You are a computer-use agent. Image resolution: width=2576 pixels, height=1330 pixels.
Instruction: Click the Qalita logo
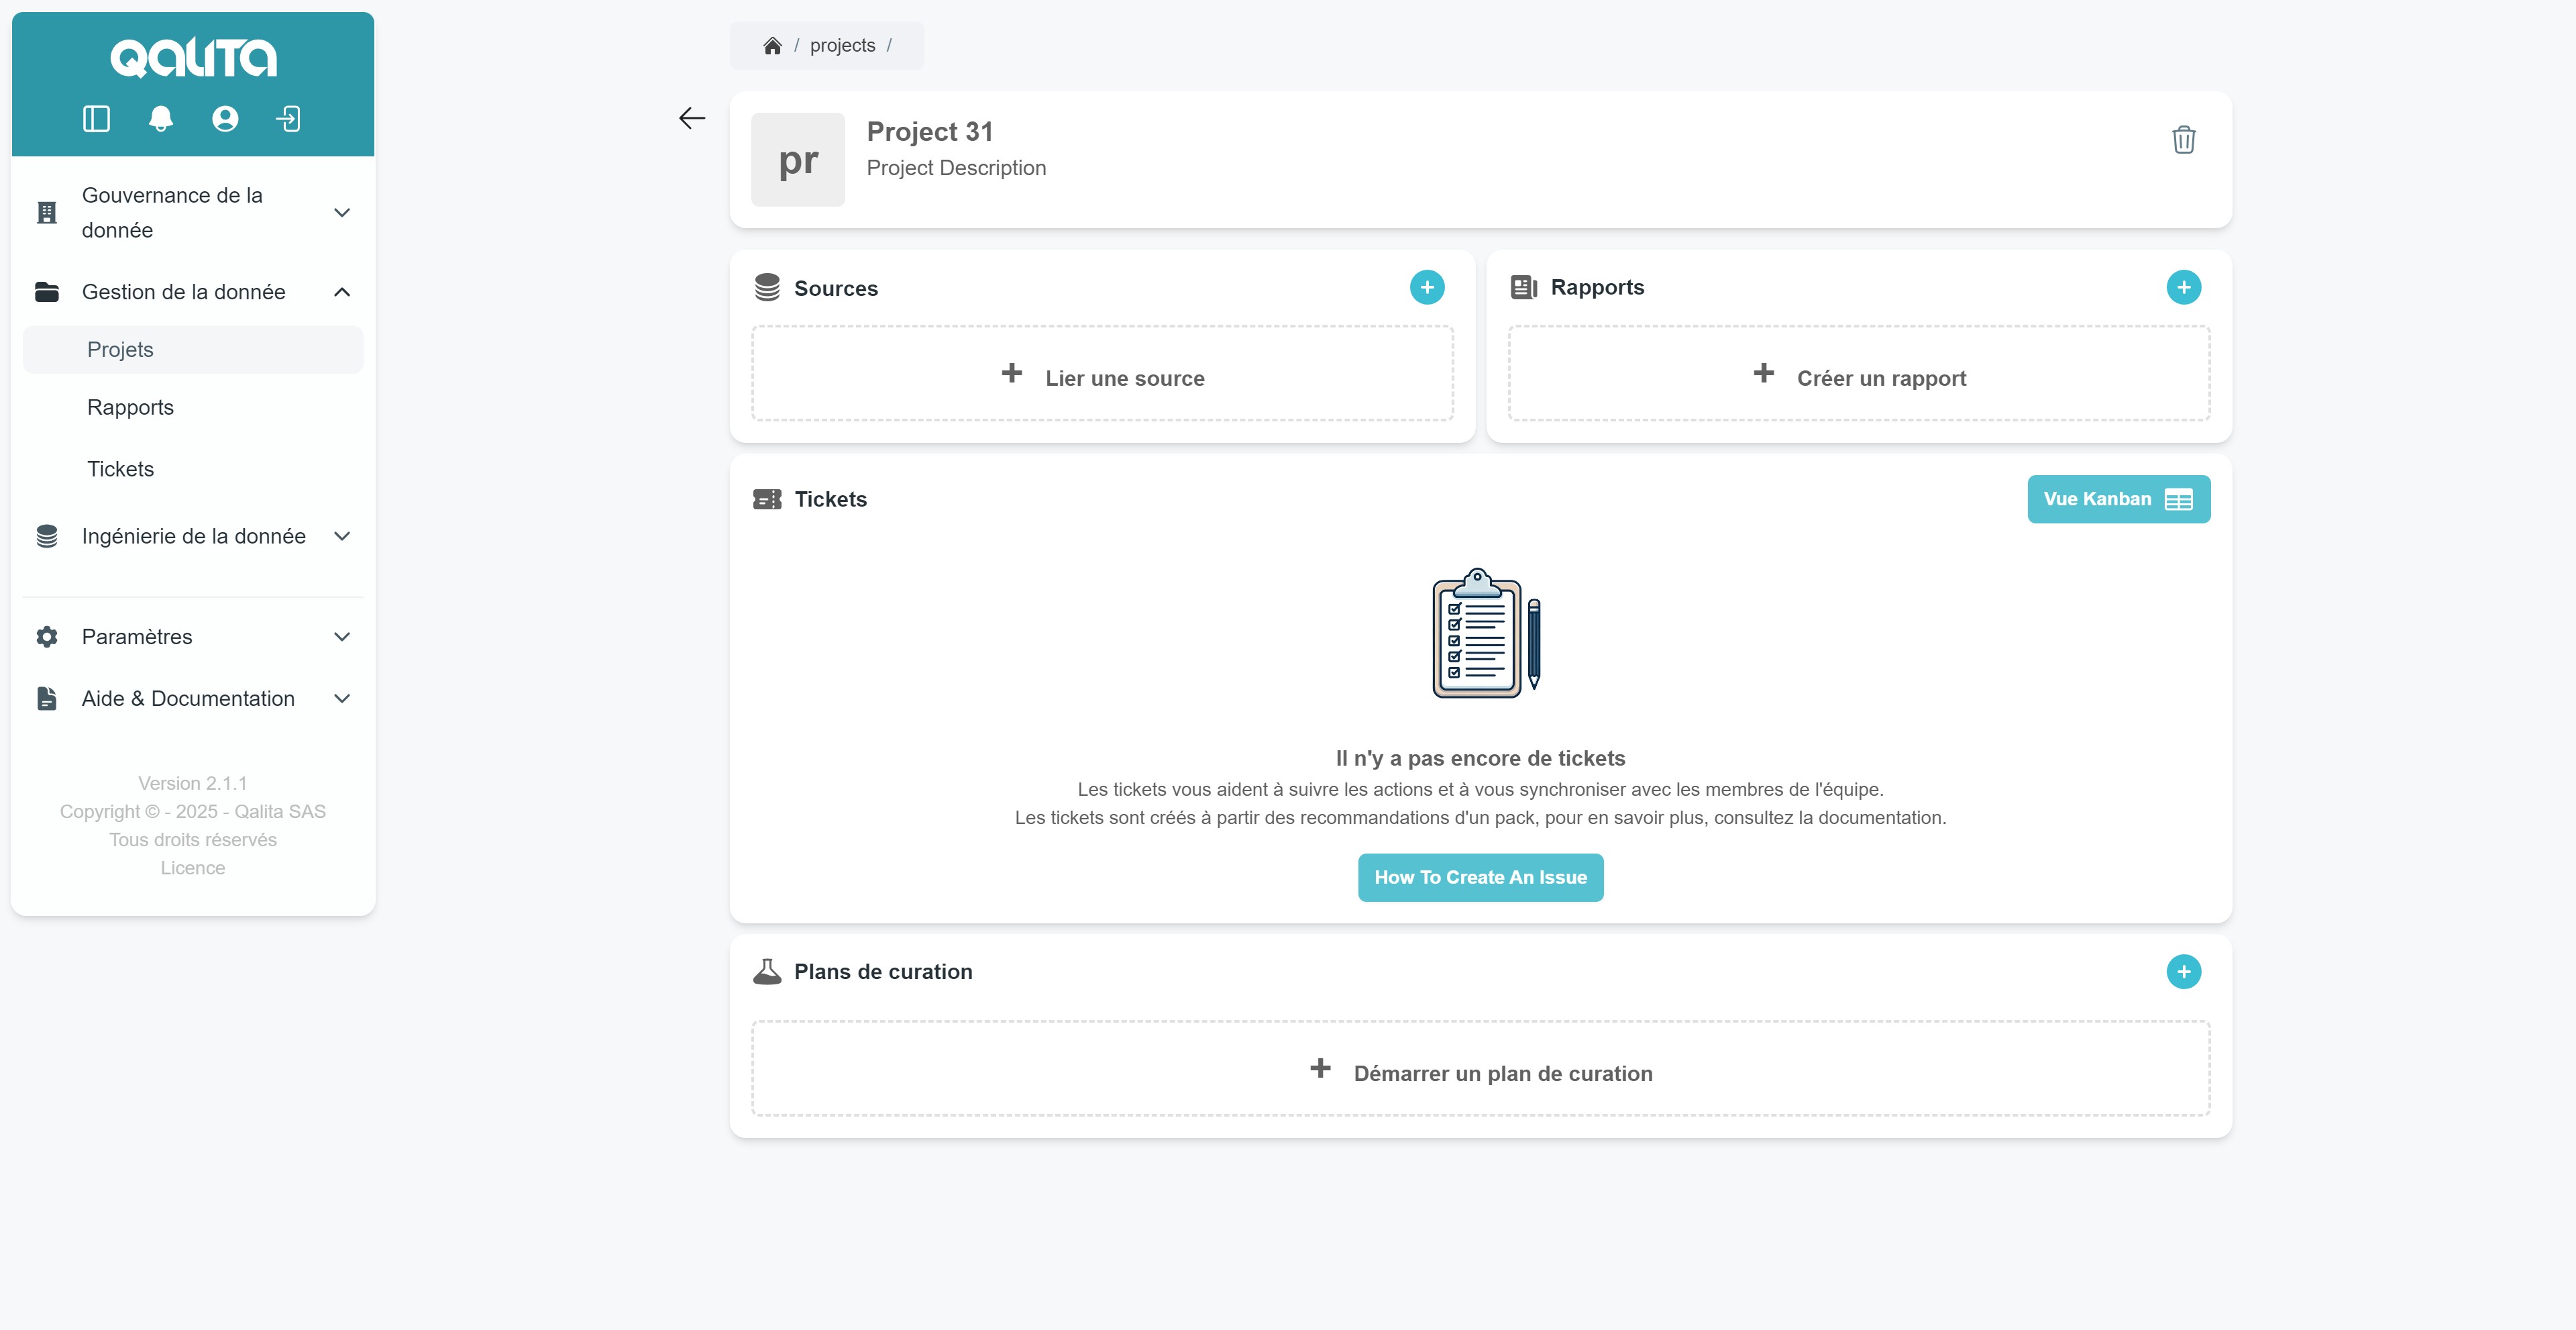(193, 58)
